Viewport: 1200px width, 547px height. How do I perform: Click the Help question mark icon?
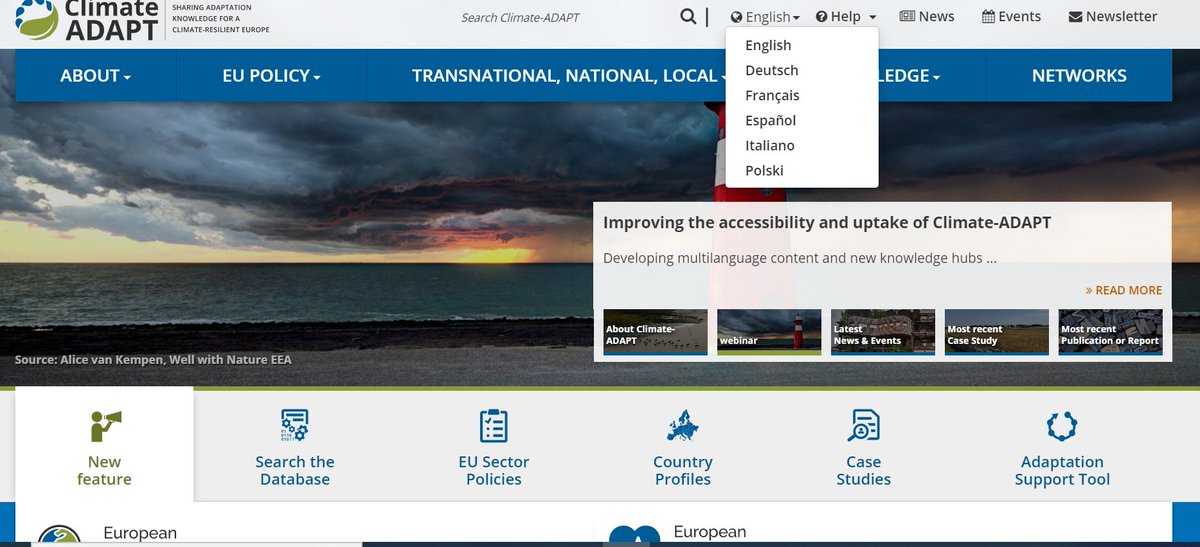point(822,17)
